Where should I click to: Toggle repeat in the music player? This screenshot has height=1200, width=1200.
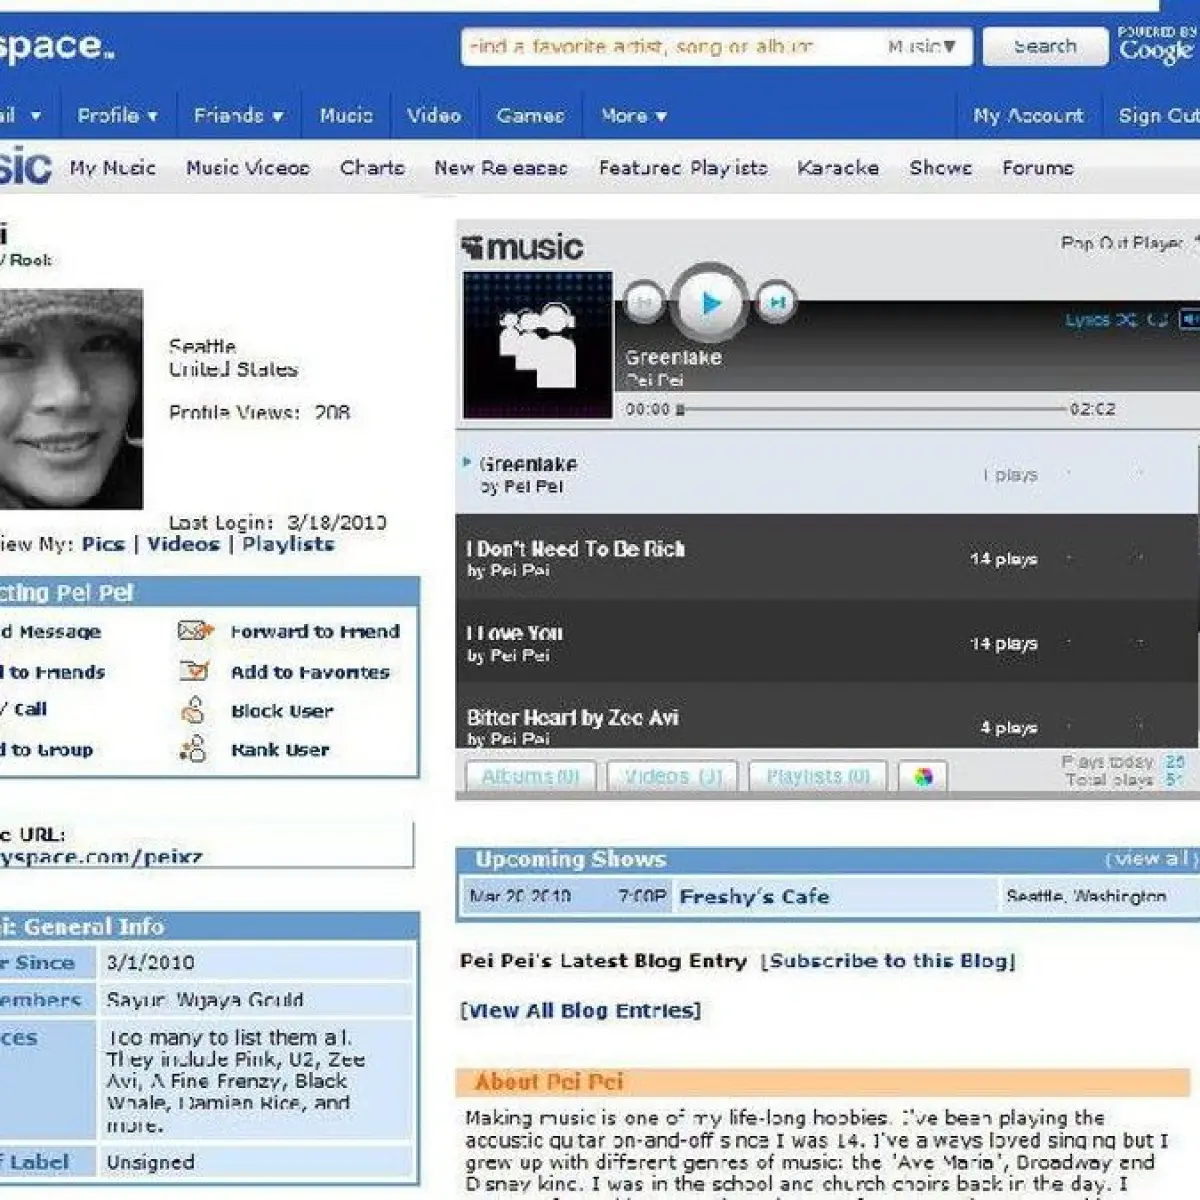click(x=1157, y=319)
